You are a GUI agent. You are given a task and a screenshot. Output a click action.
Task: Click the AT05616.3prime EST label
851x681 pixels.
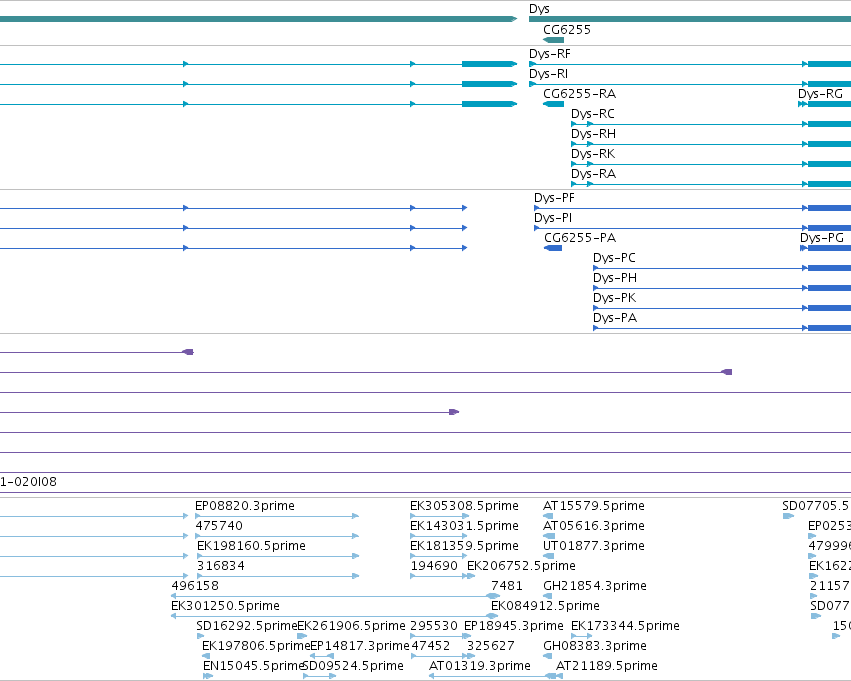[x=594, y=526]
